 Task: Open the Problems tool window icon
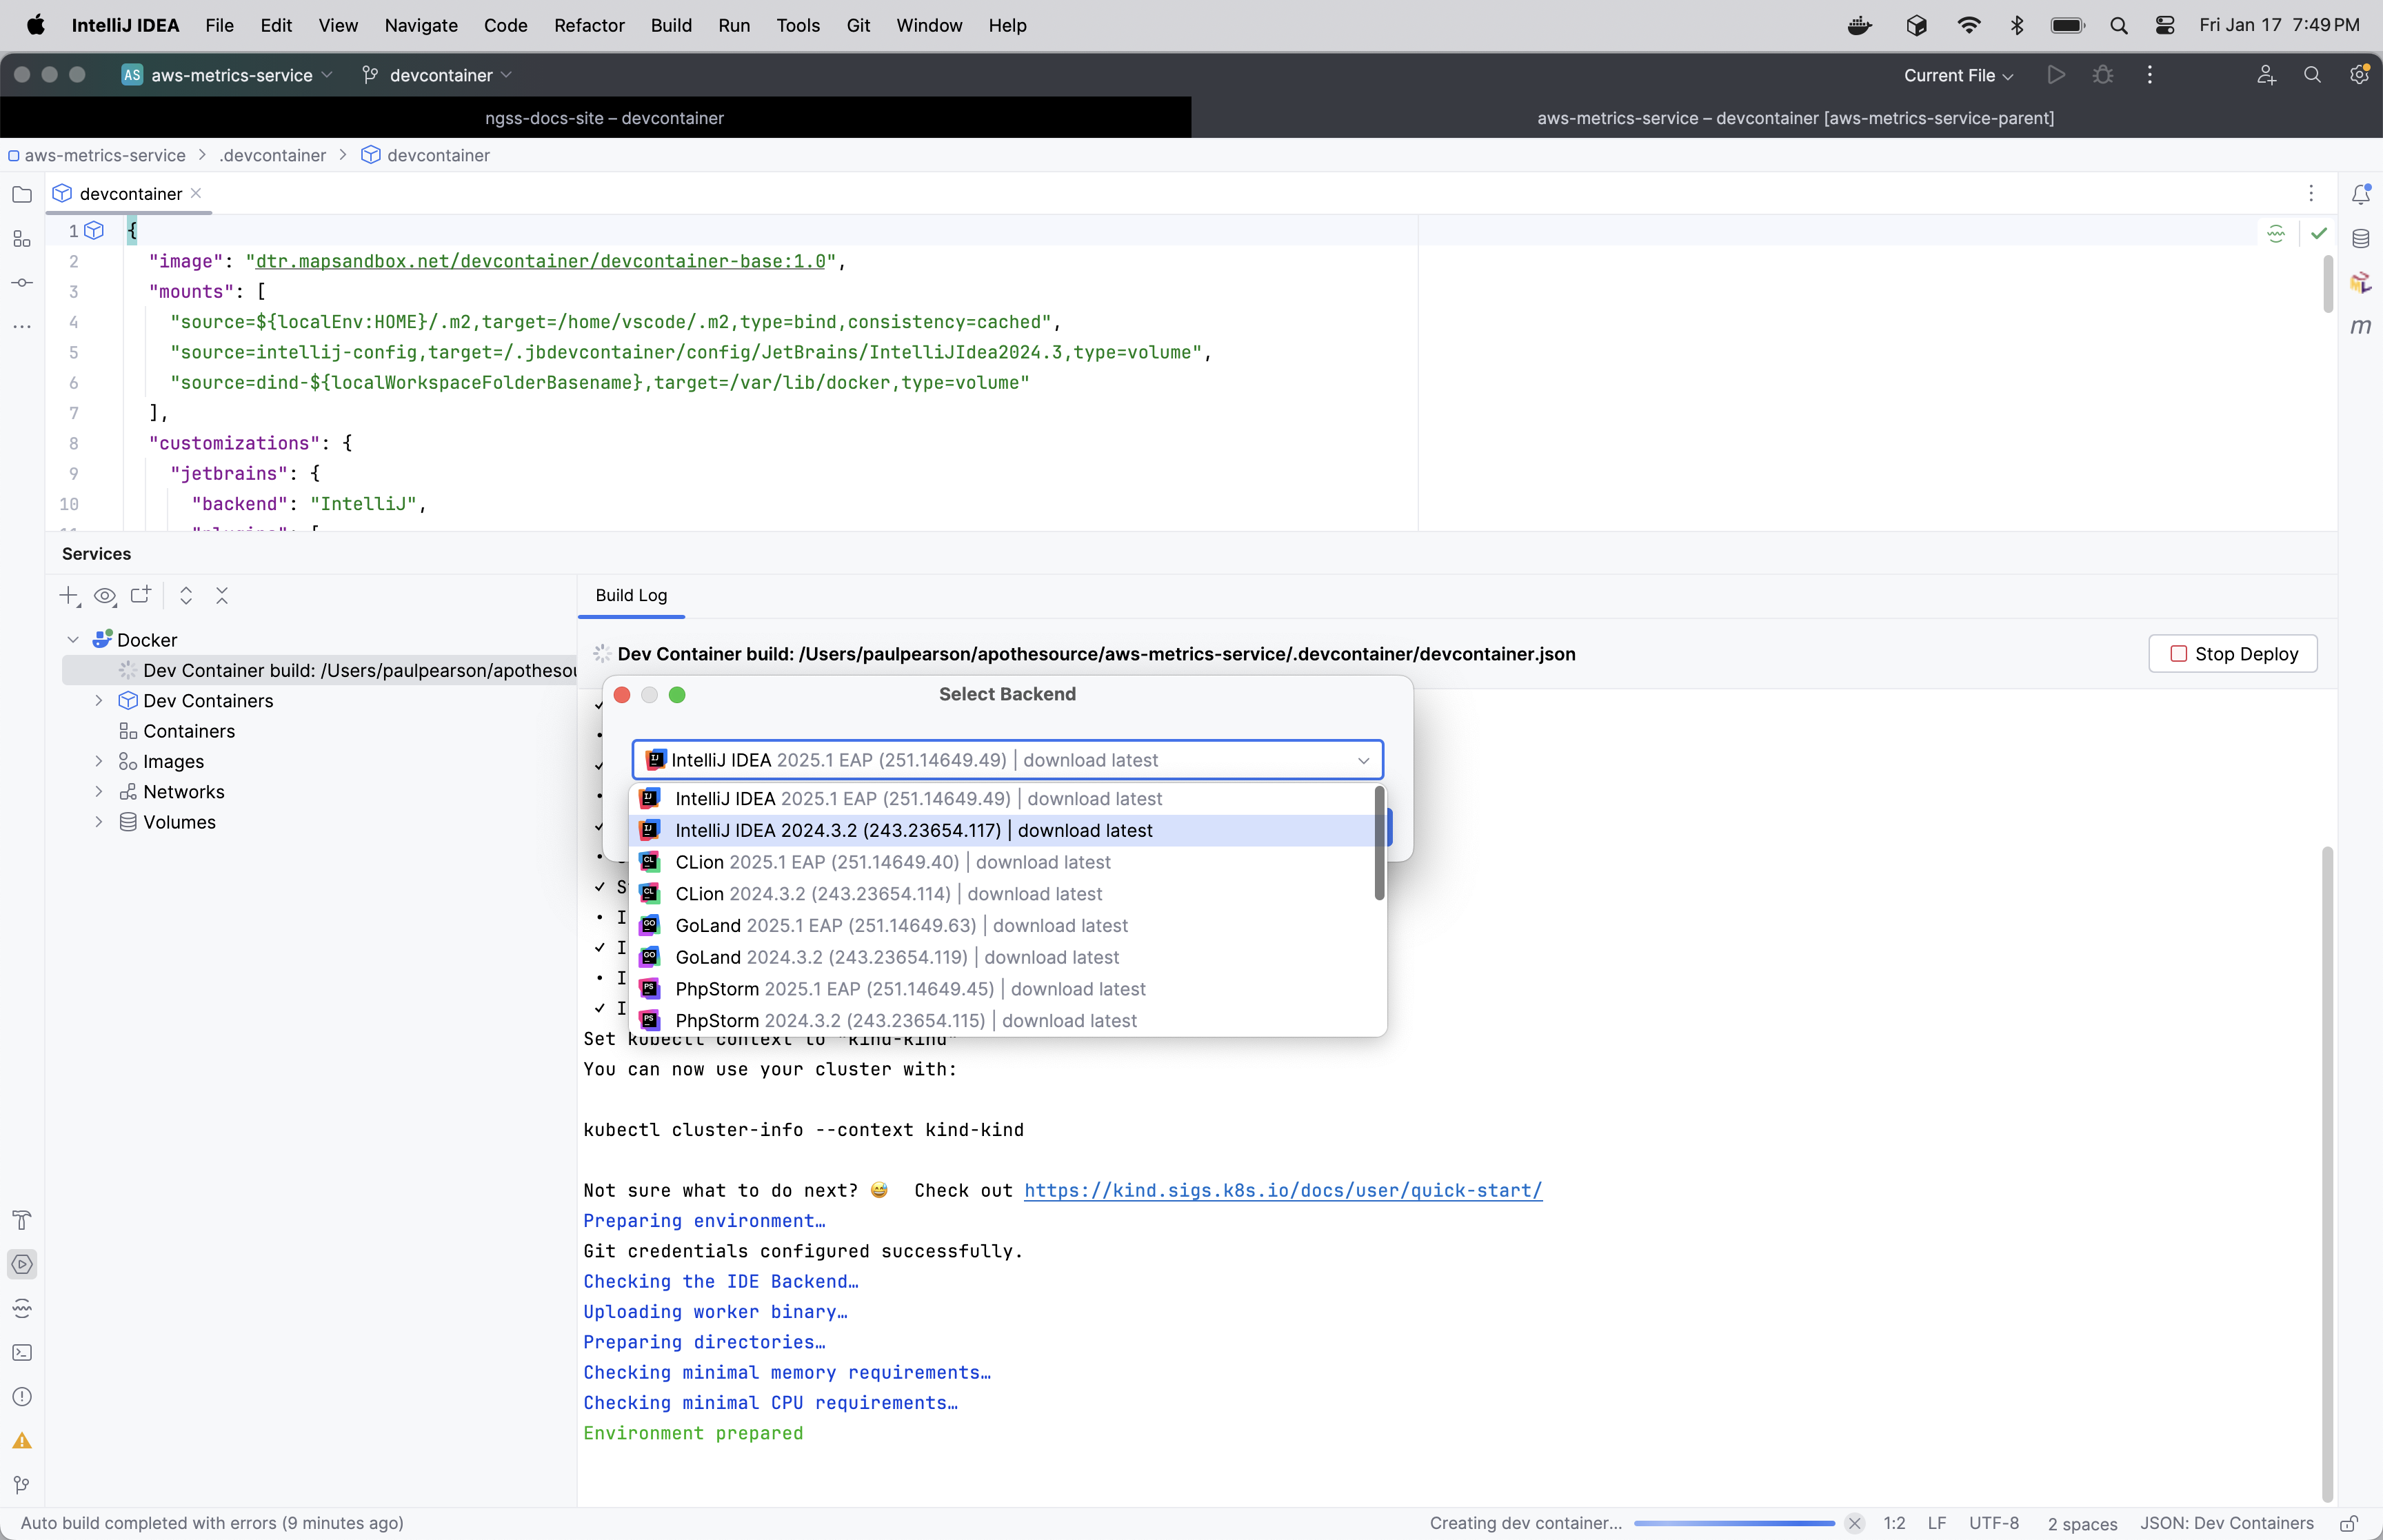pyautogui.click(x=22, y=1396)
